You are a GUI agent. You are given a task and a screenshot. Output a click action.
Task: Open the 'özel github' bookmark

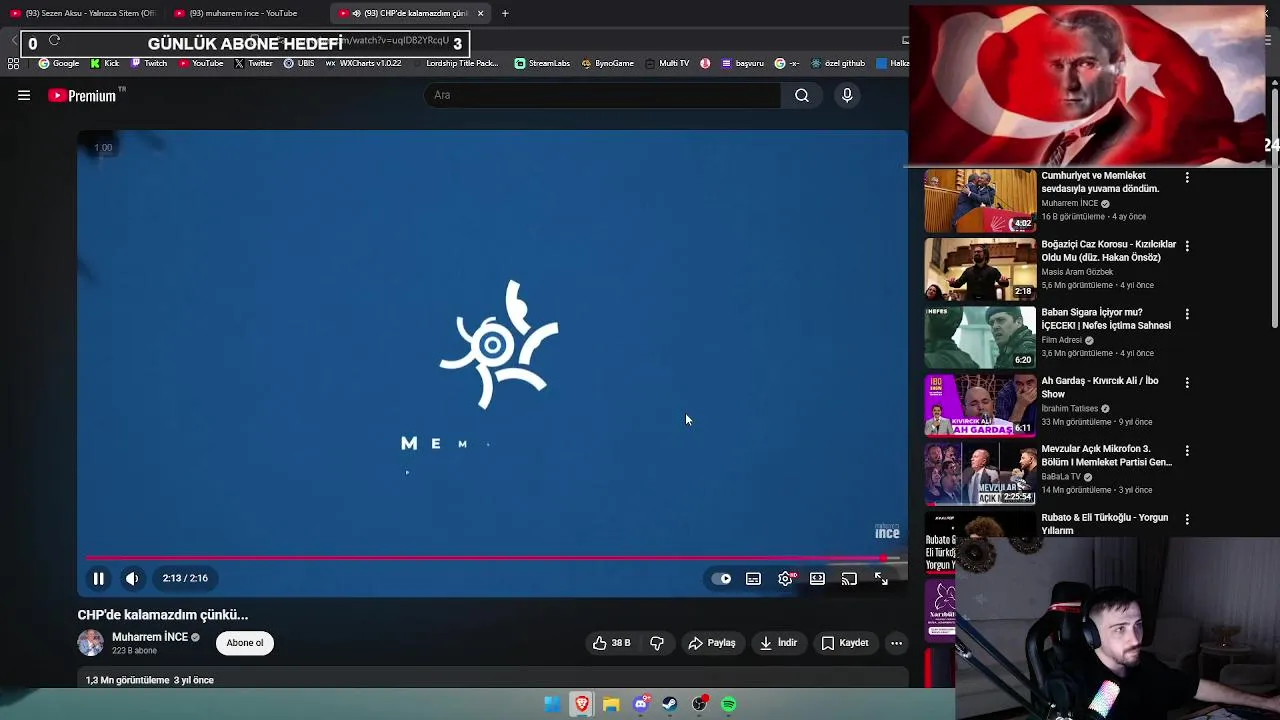(x=839, y=63)
